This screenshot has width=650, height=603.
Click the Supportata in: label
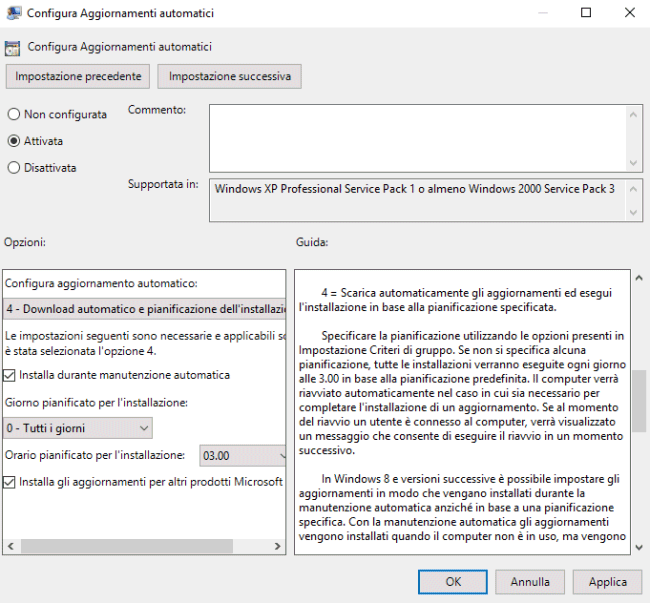pos(163,184)
